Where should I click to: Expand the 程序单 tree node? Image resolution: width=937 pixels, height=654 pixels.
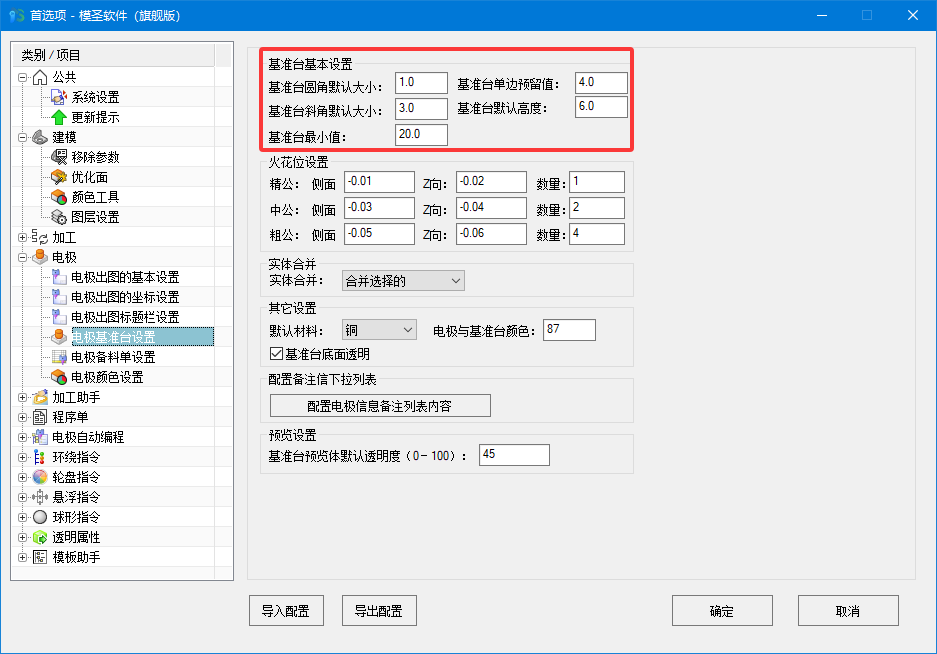23,417
